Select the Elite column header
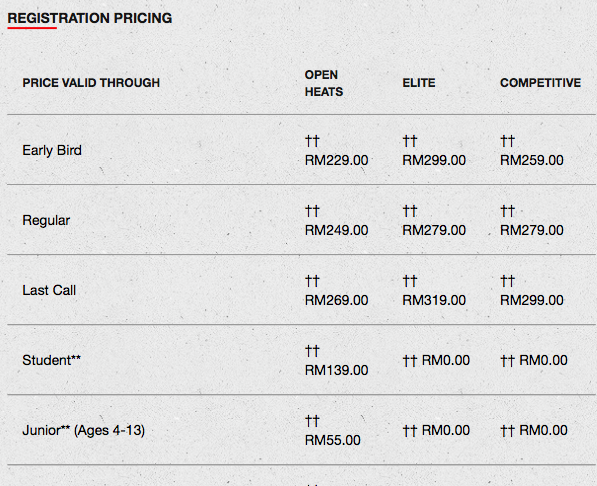 point(419,83)
